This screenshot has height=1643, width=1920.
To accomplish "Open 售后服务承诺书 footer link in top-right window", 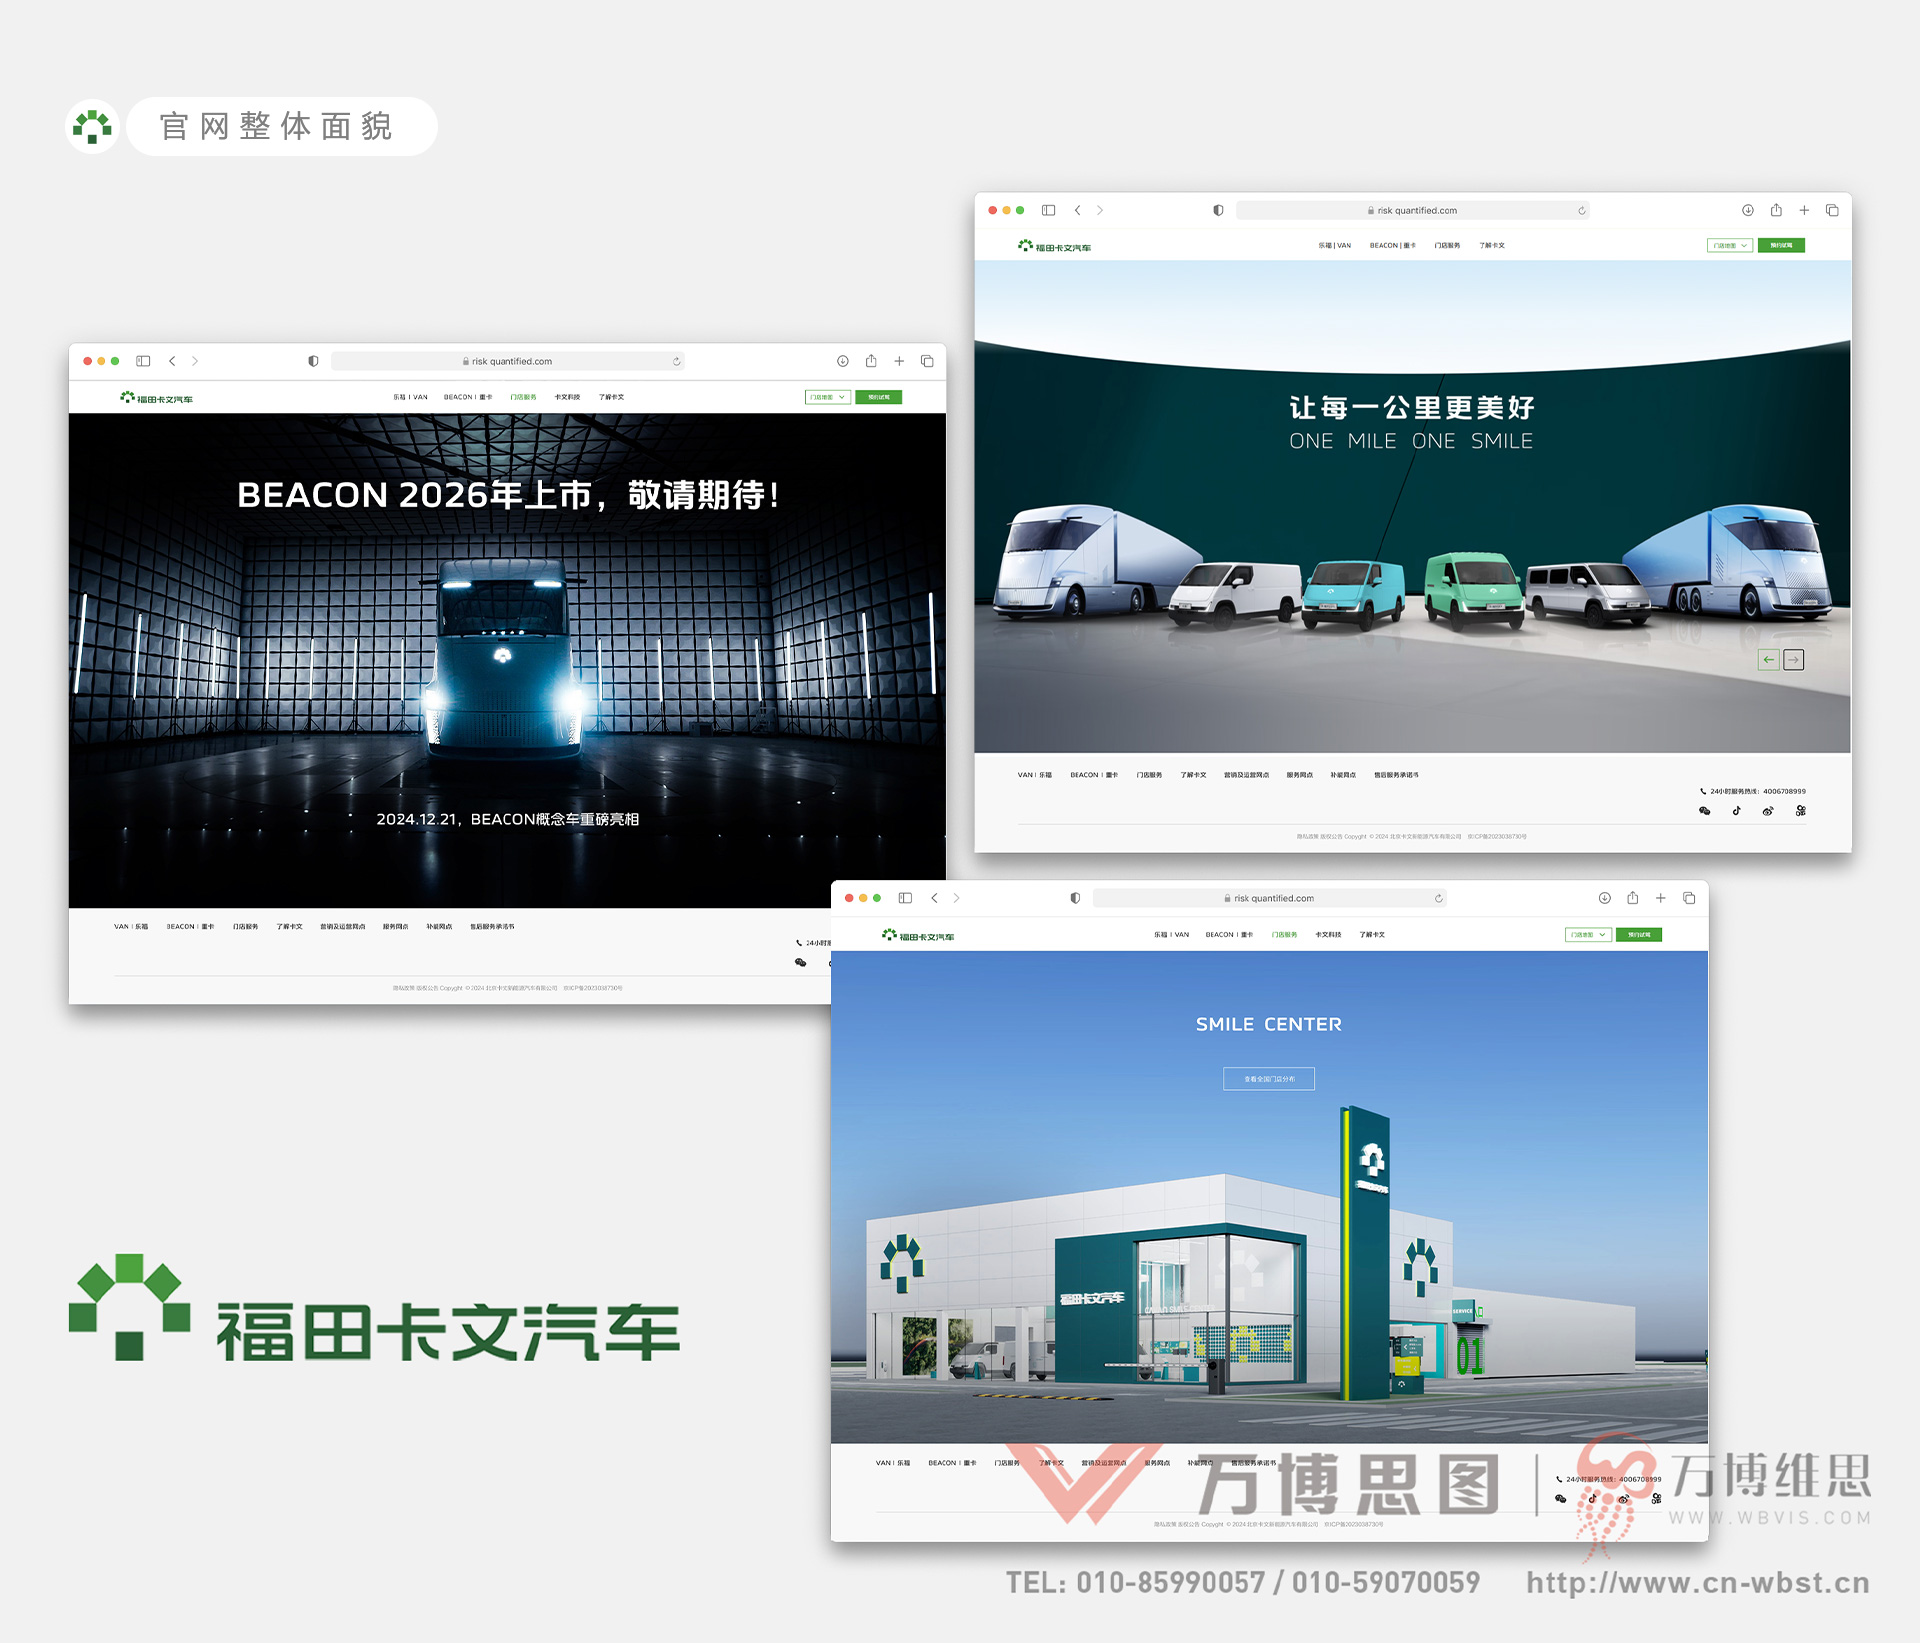I will (x=1396, y=775).
